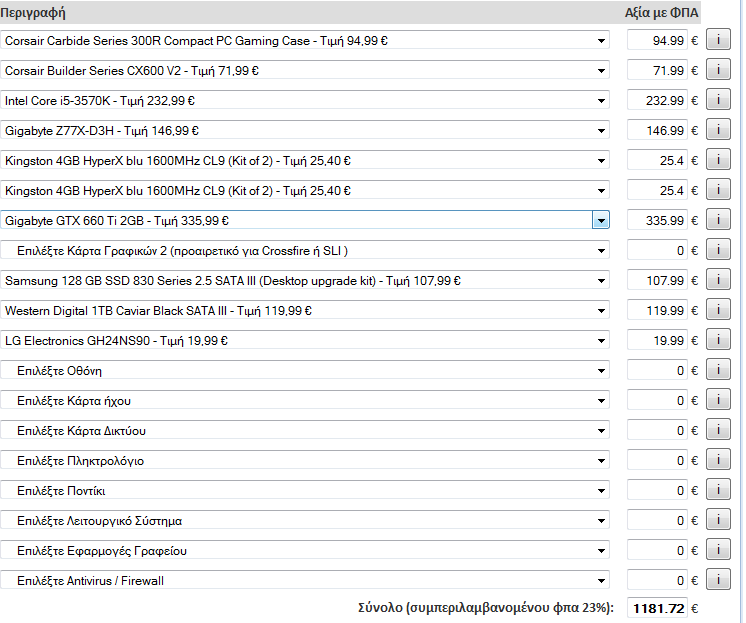Image resolution: width=746 pixels, height=623 pixels.
Task: Click the Αξία με ΦΠΑ column header
Action: tap(661, 13)
